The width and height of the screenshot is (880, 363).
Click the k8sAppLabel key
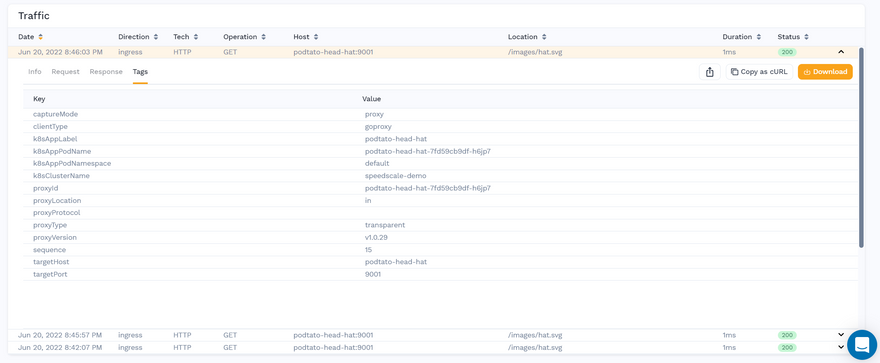(x=55, y=139)
